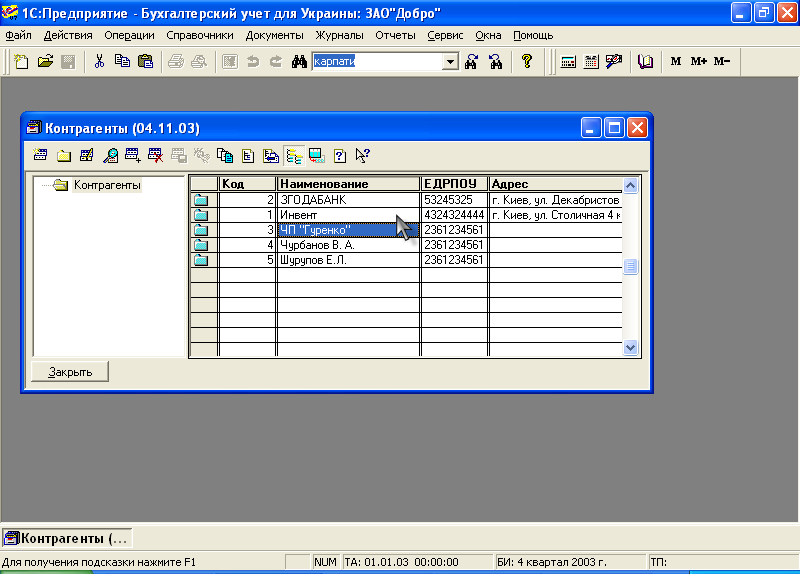Click the open book icon in main toolbar
800x574 pixels.
point(645,62)
